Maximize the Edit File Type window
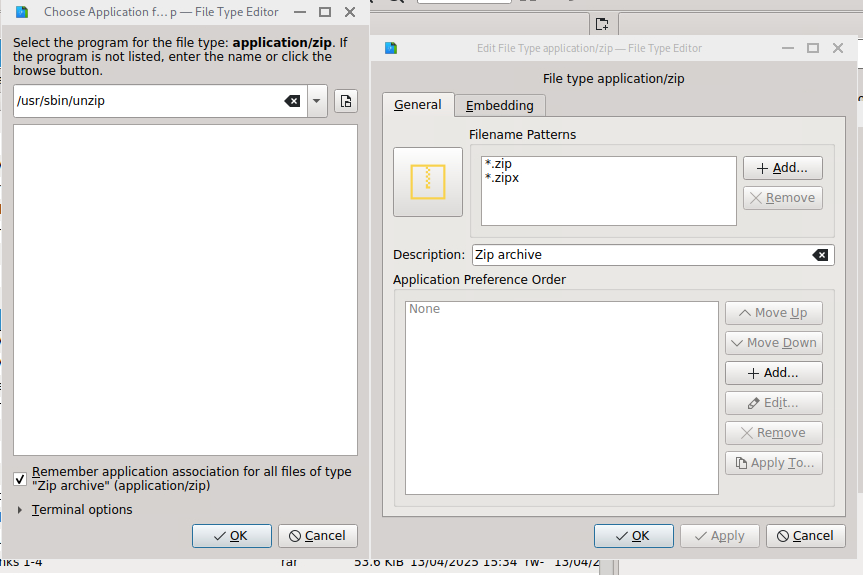 click(813, 48)
